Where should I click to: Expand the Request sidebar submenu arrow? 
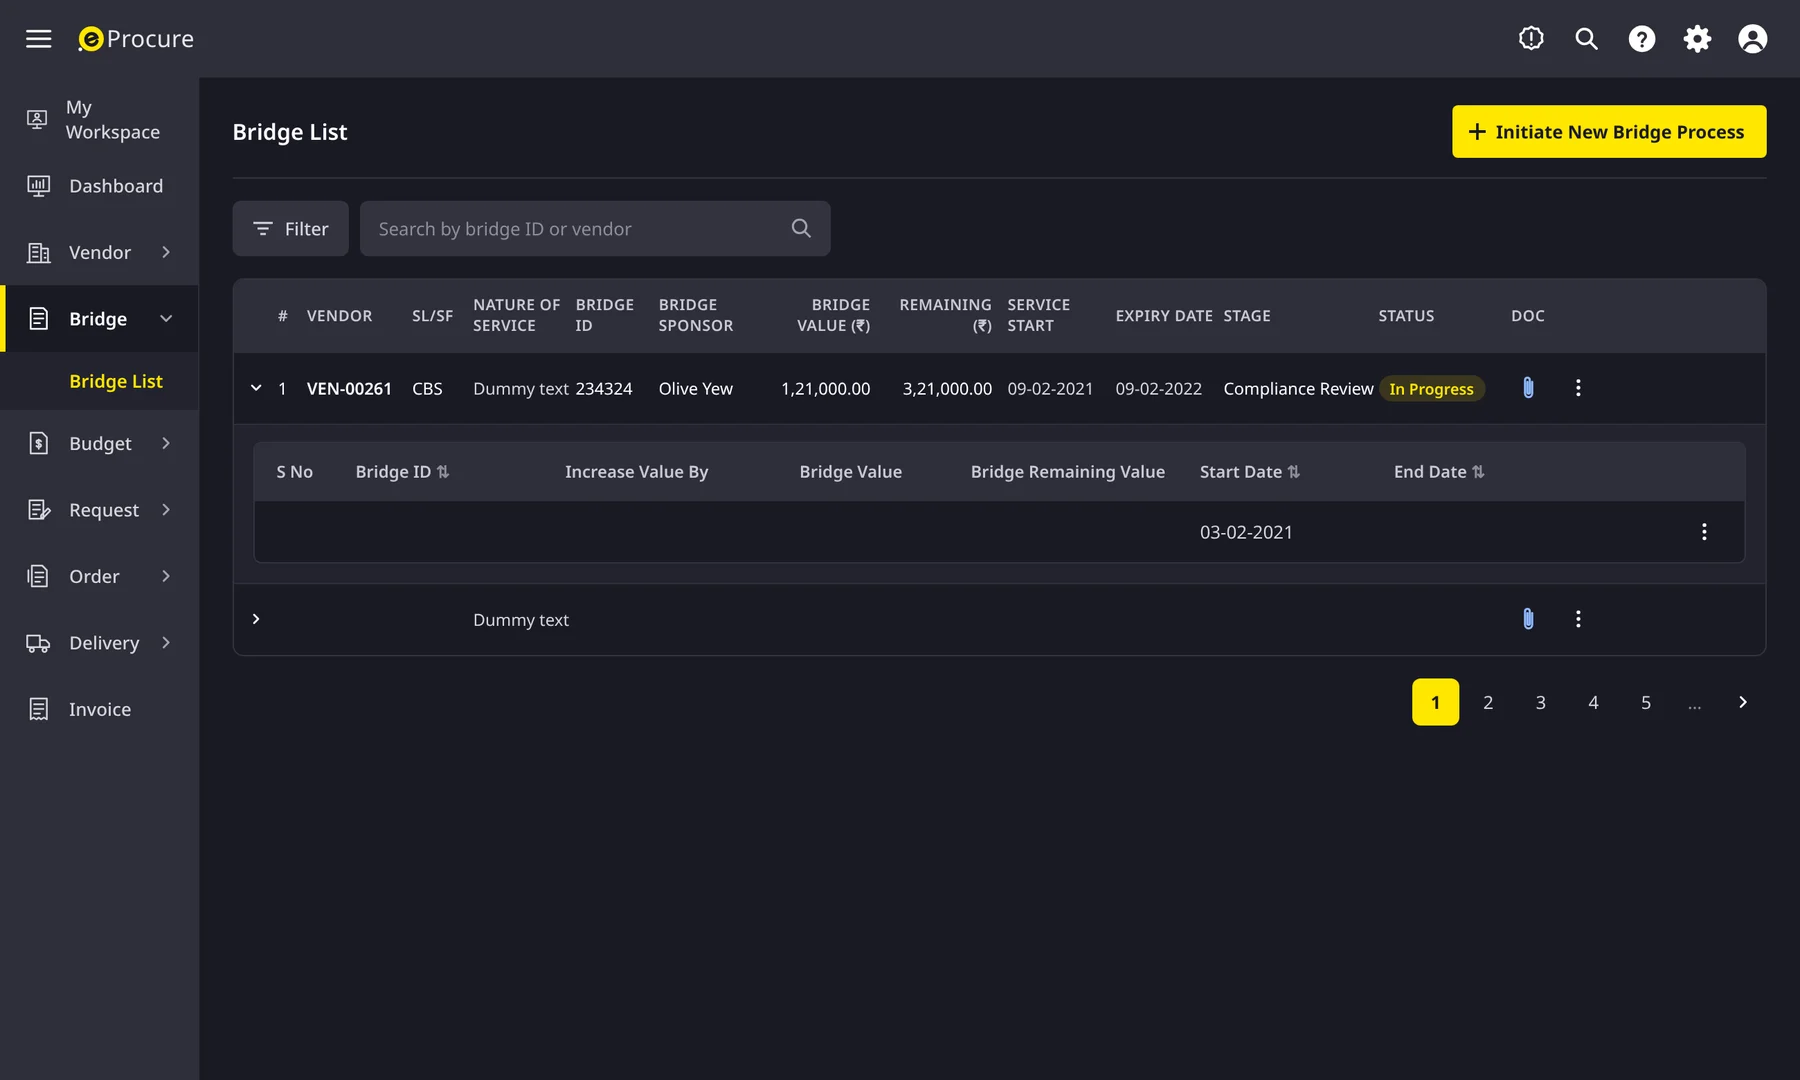(x=166, y=510)
